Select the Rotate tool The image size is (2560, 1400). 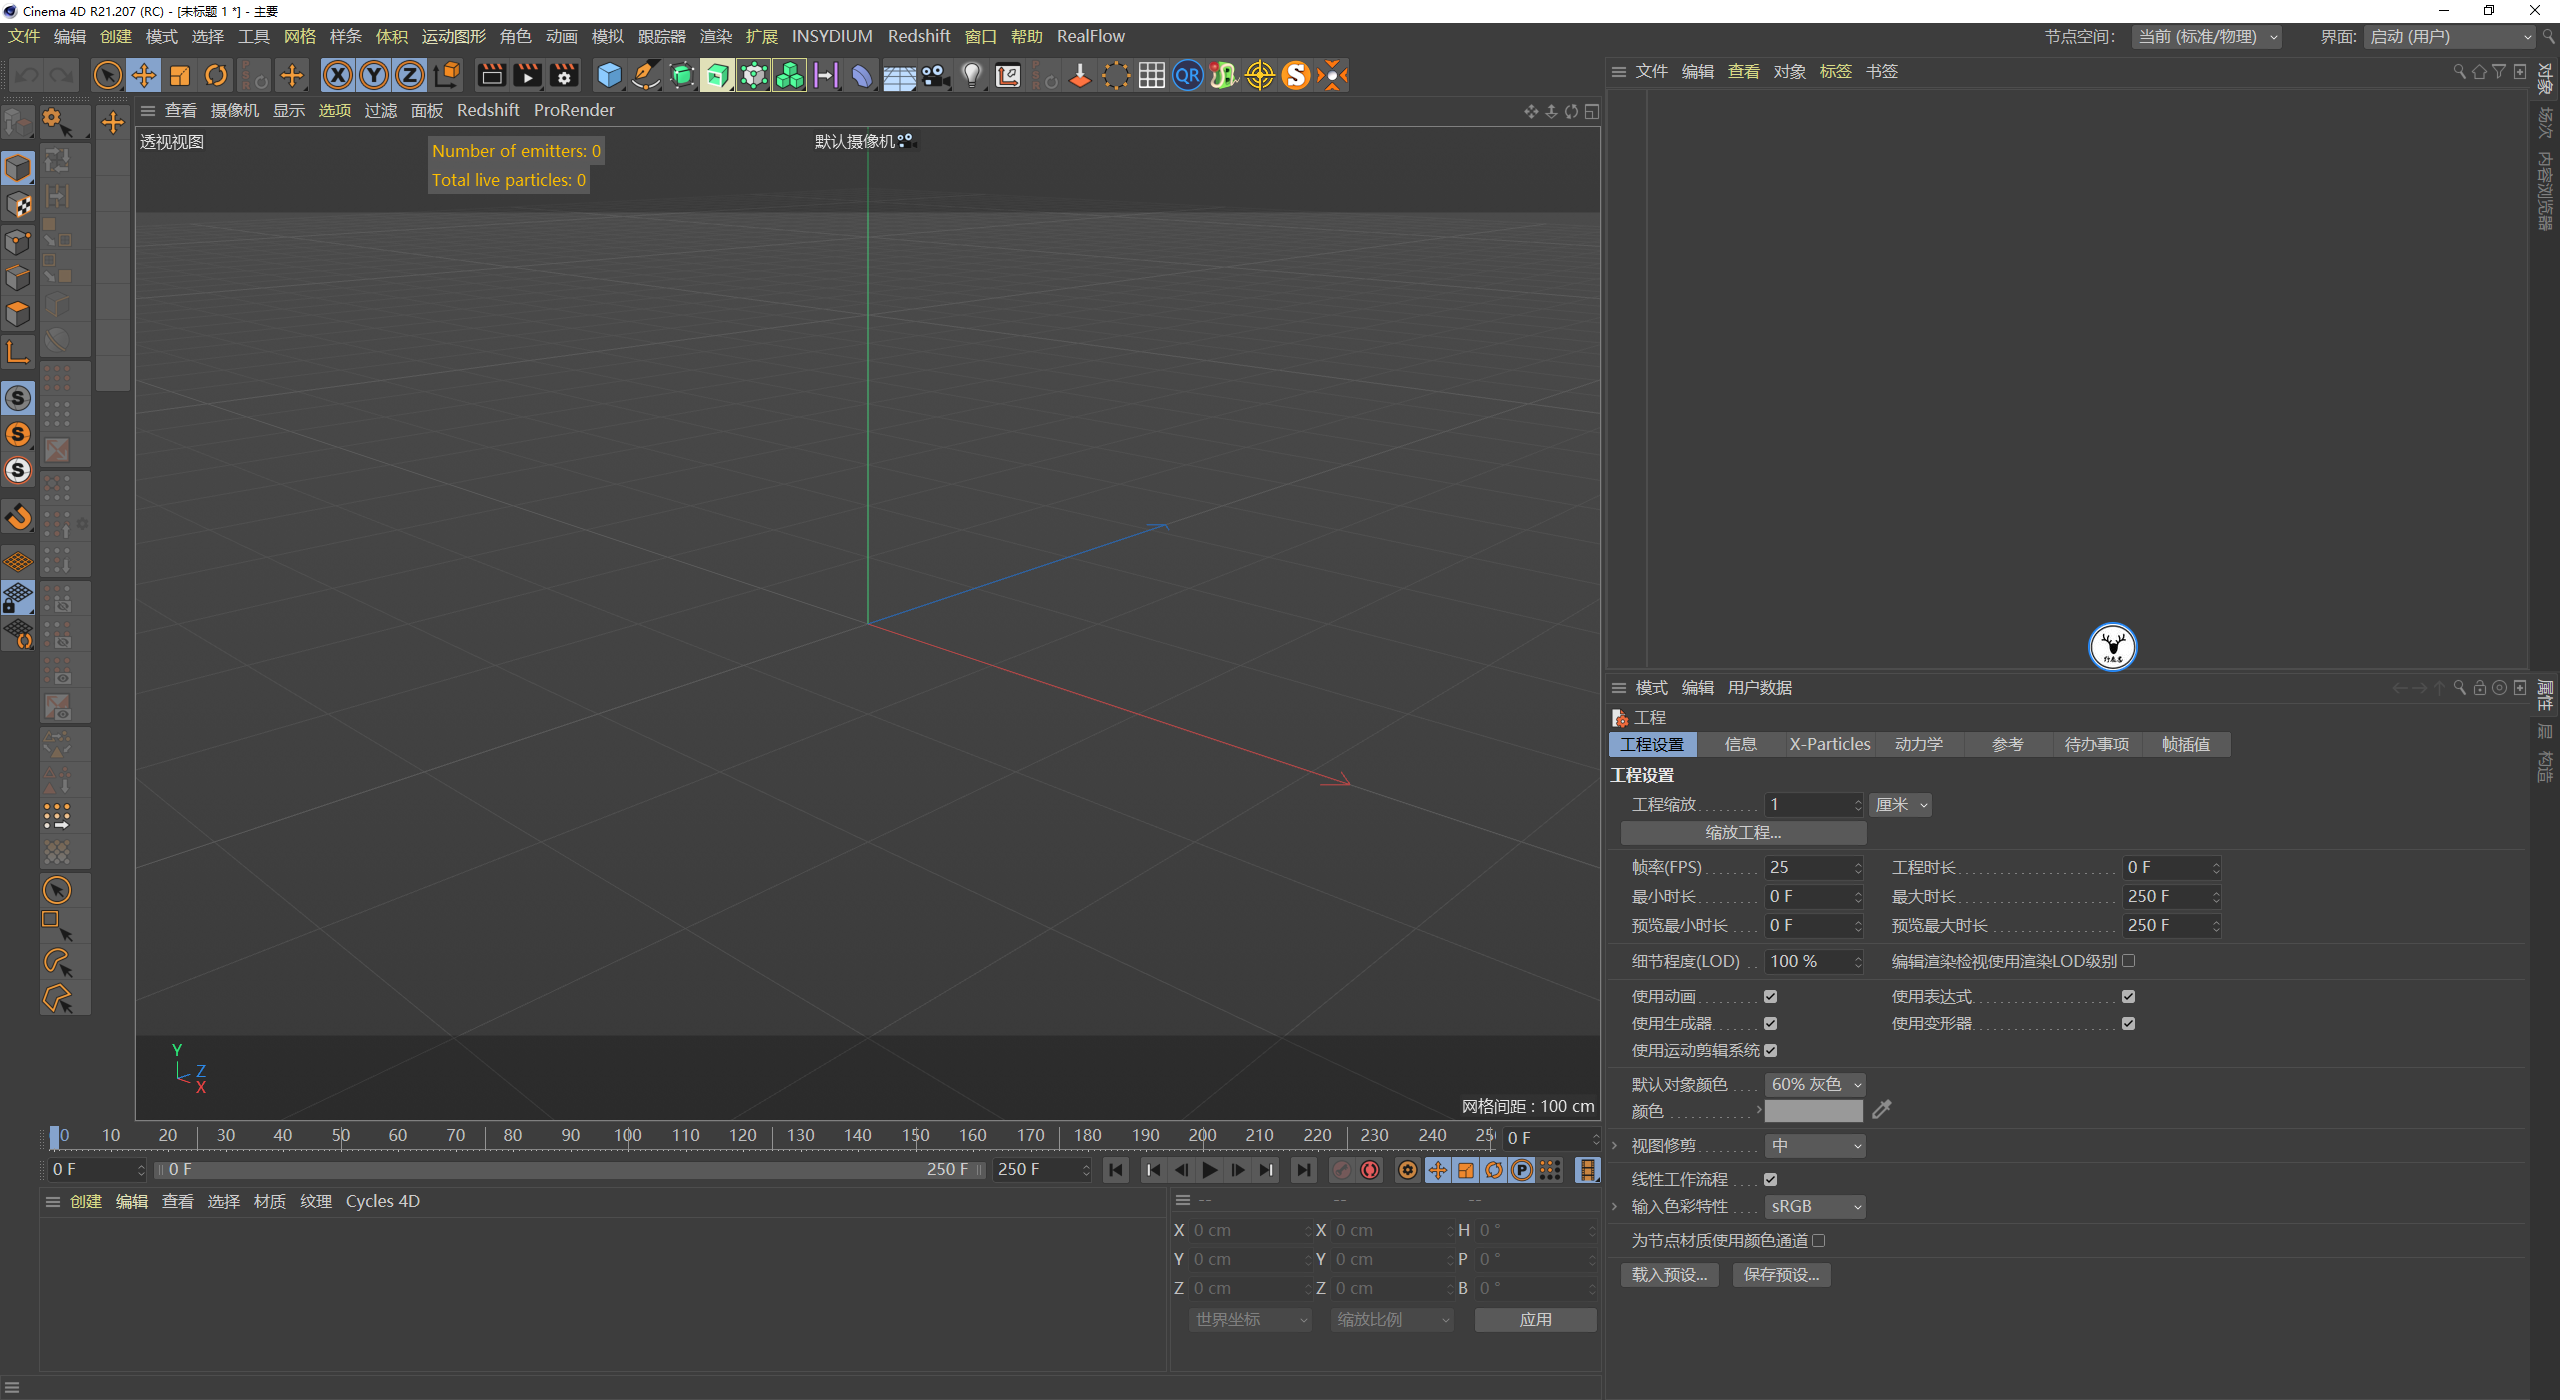point(216,75)
